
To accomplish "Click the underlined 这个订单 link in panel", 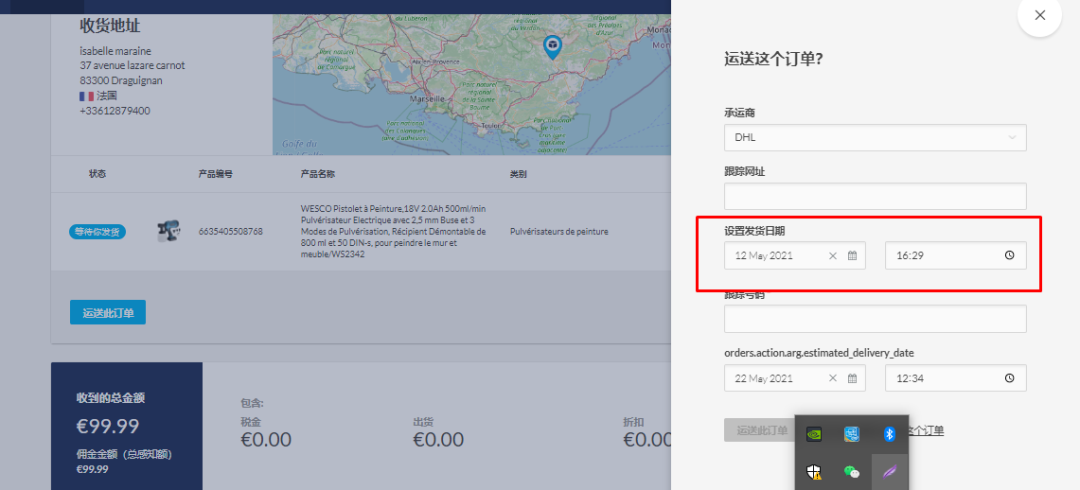I will pyautogui.click(x=926, y=431).
